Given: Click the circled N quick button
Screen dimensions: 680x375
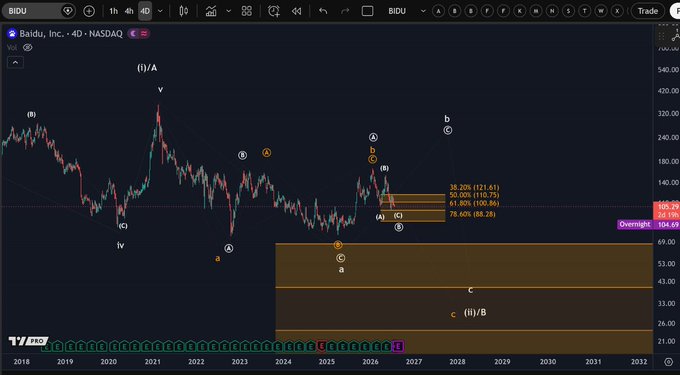Looking at the screenshot, I should click(552, 11).
